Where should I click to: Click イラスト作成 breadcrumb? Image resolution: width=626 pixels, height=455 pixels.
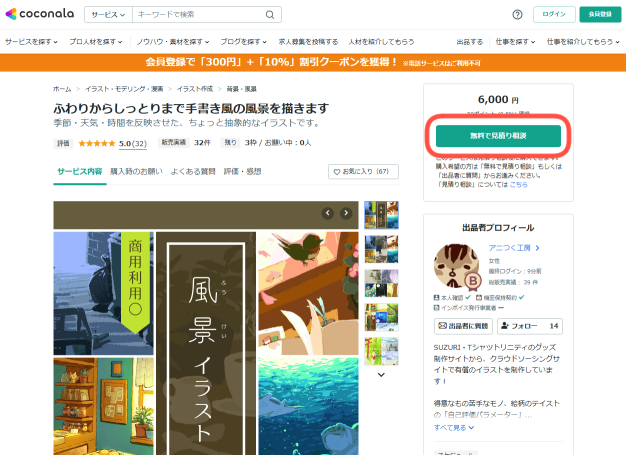(195, 89)
